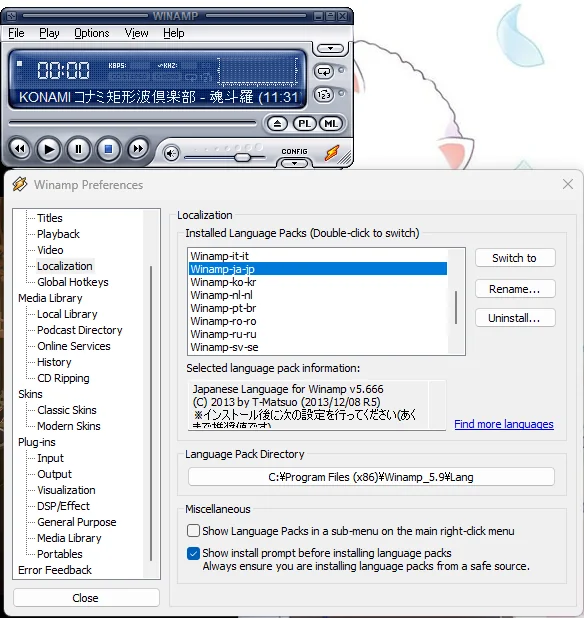Pause playback with the Pause button
The image size is (584, 618).
78,149
